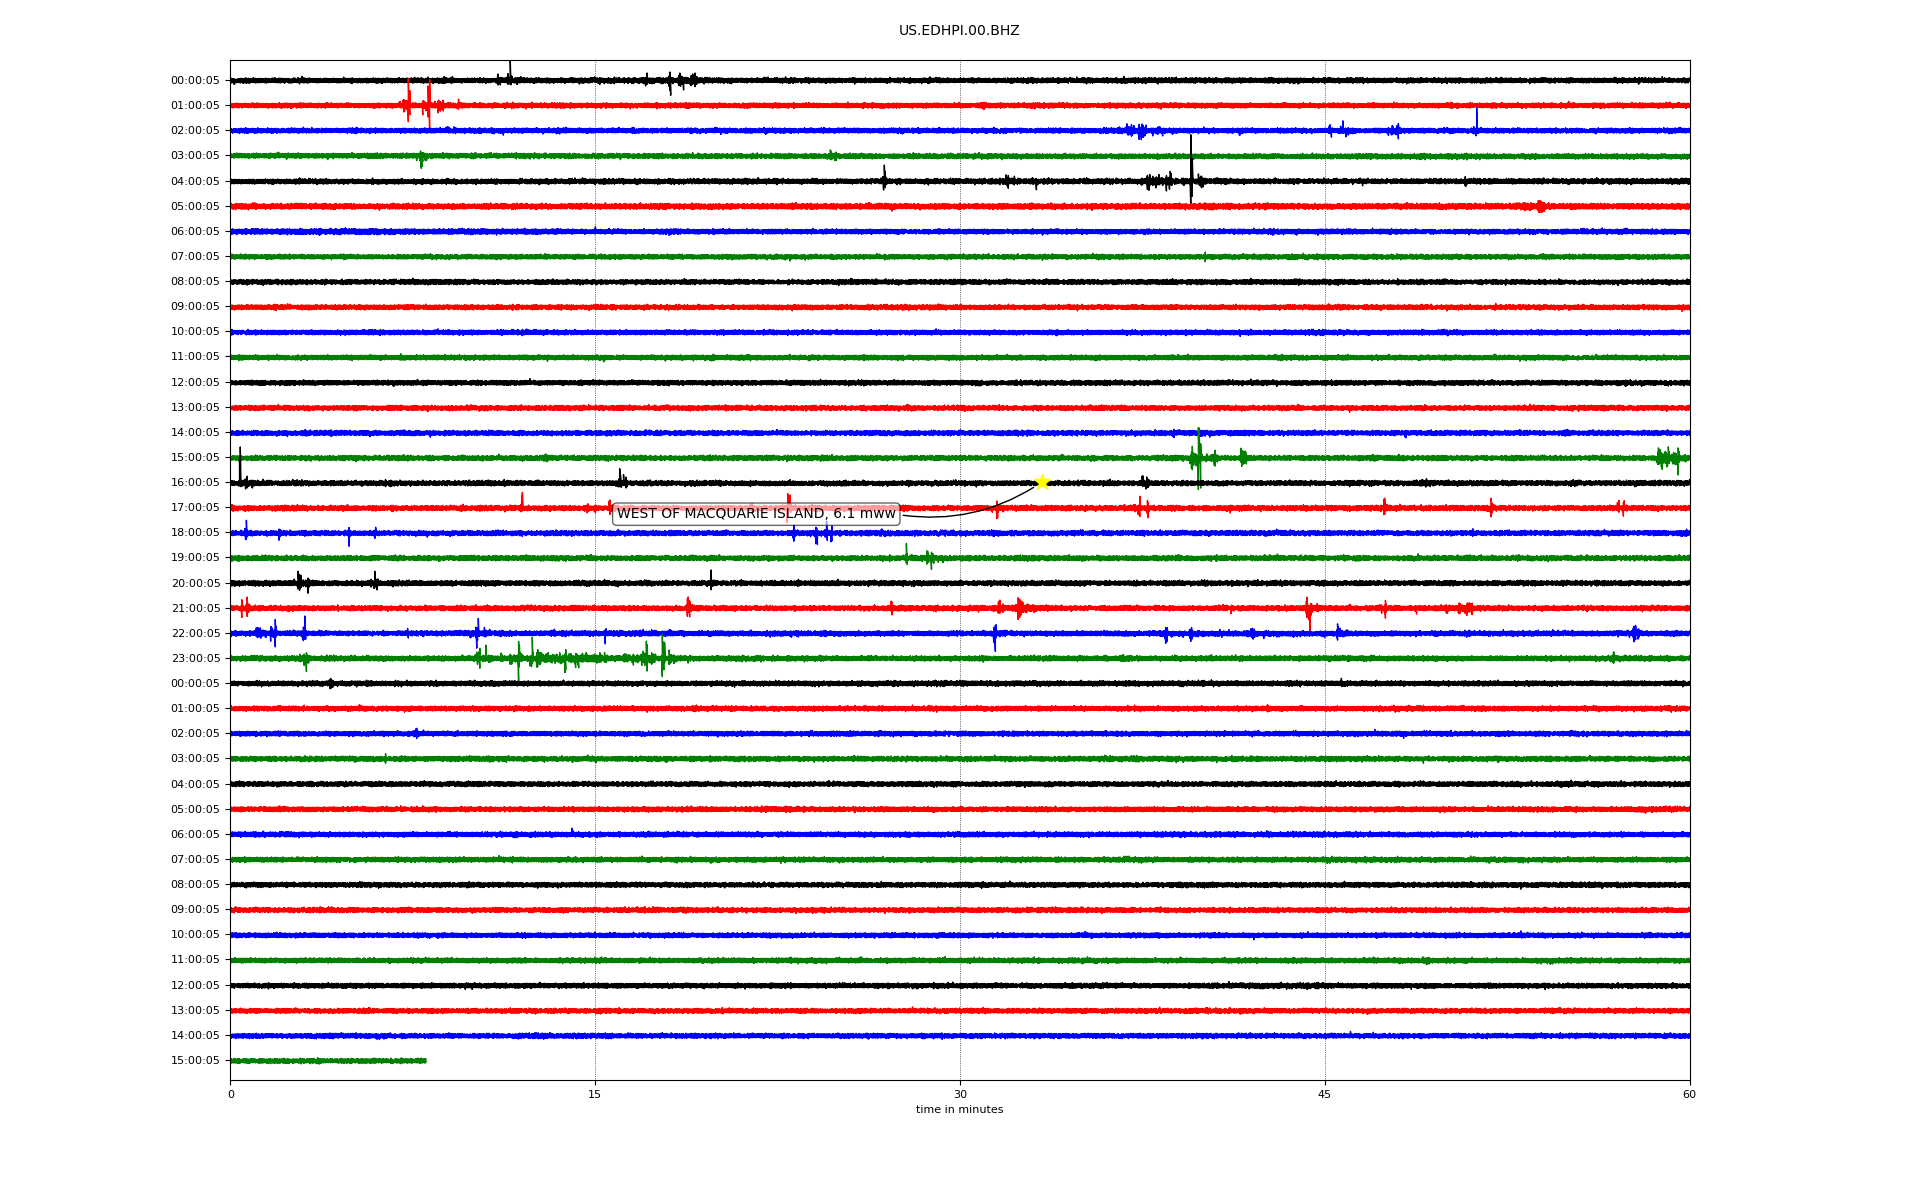Click the 17:00:05 time label
The width and height of the screenshot is (1920, 1200).
pos(195,508)
